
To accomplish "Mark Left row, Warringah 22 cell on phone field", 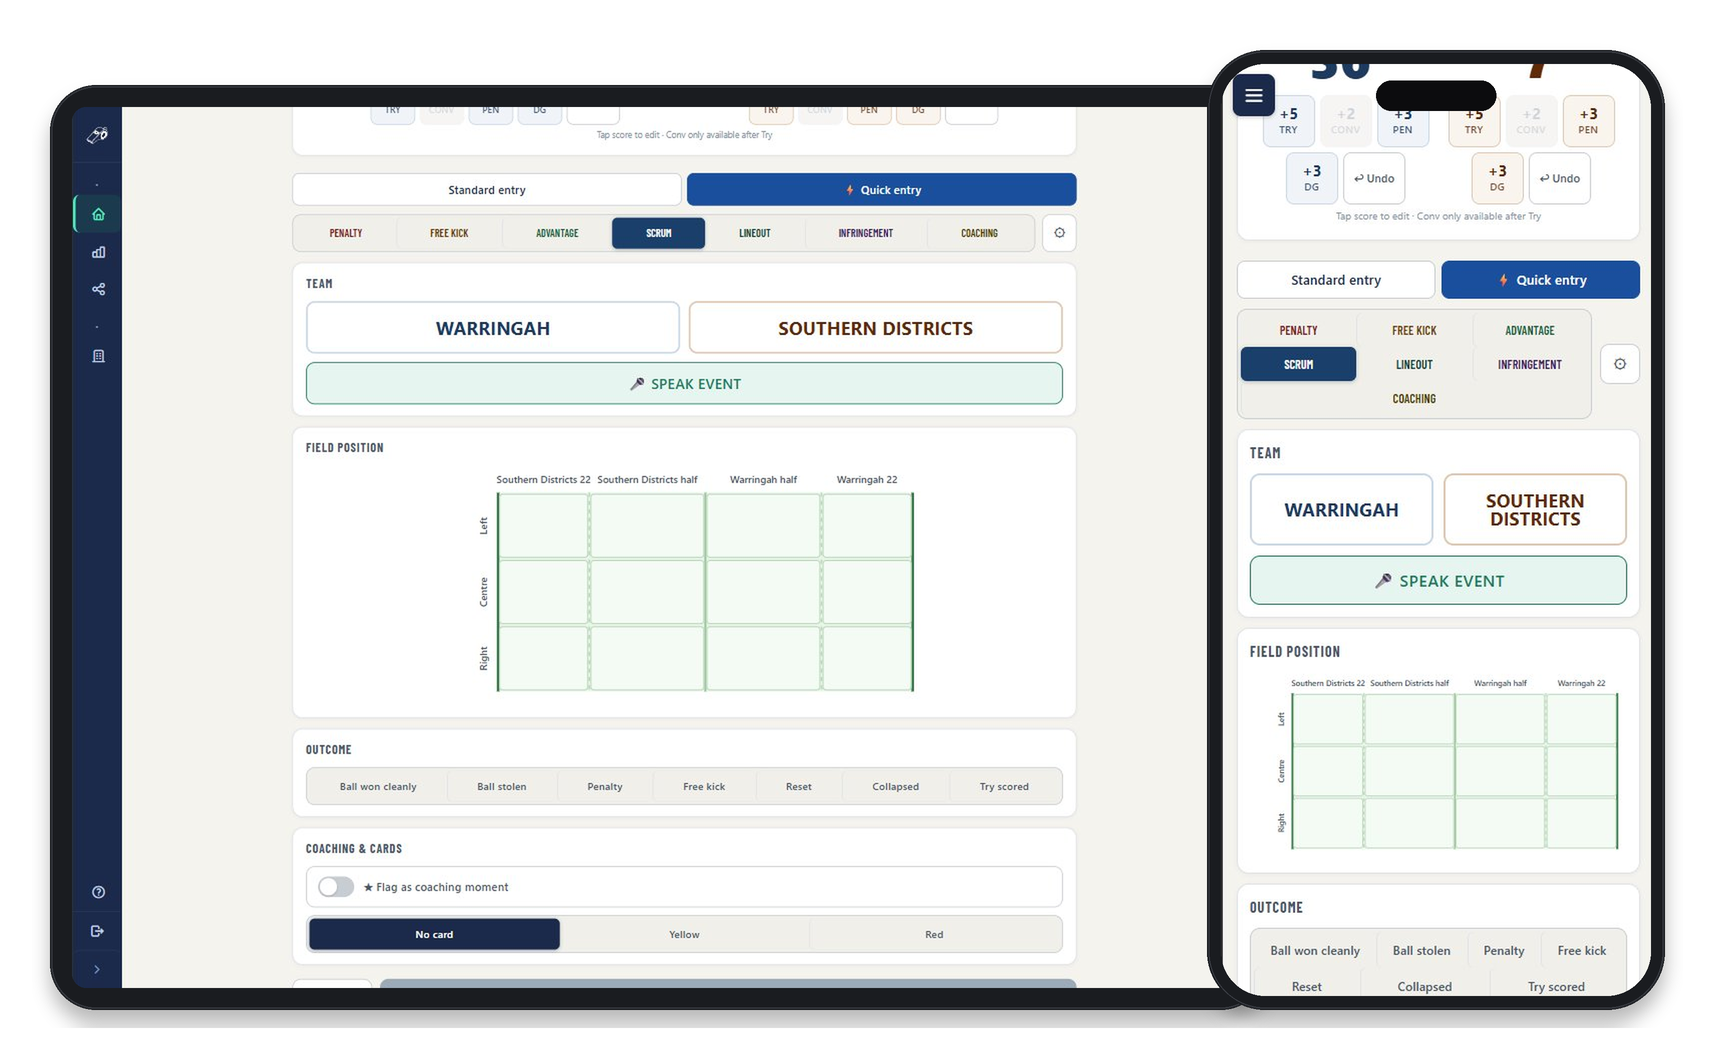I will 1581,720.
